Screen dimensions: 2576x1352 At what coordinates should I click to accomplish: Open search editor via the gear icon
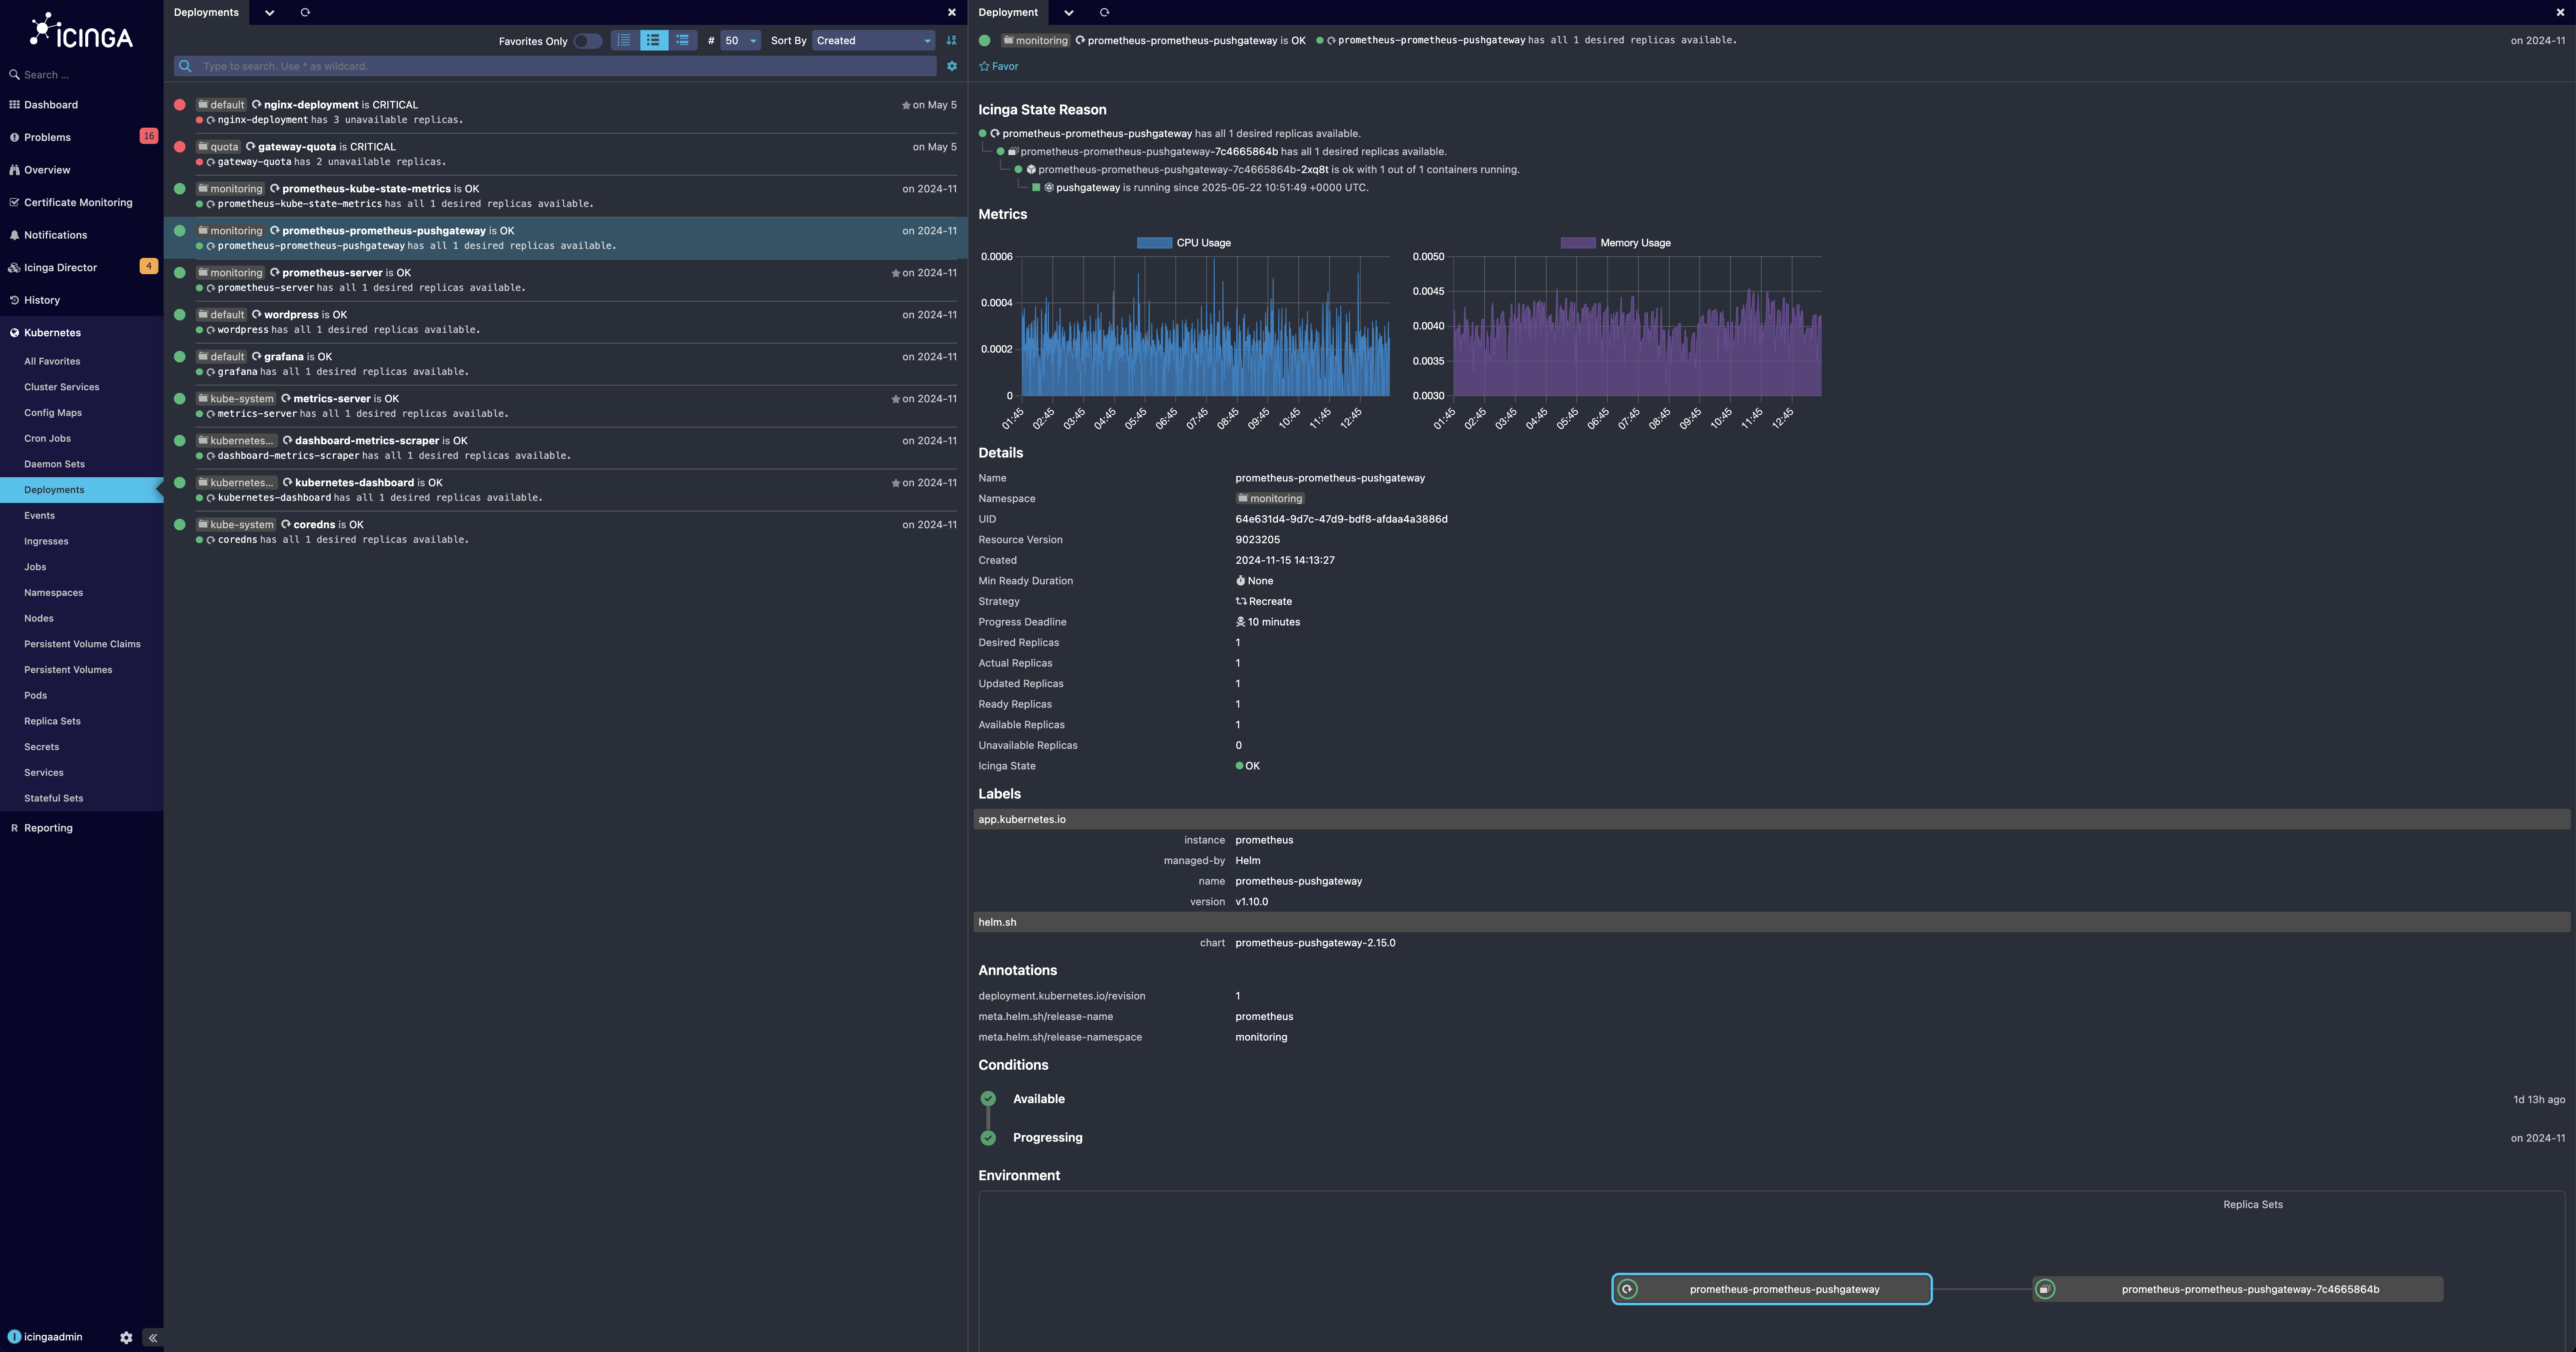[x=951, y=66]
